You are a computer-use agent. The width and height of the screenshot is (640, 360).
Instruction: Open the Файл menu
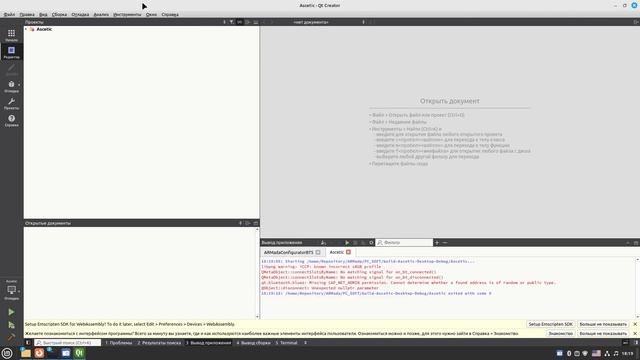coord(9,14)
